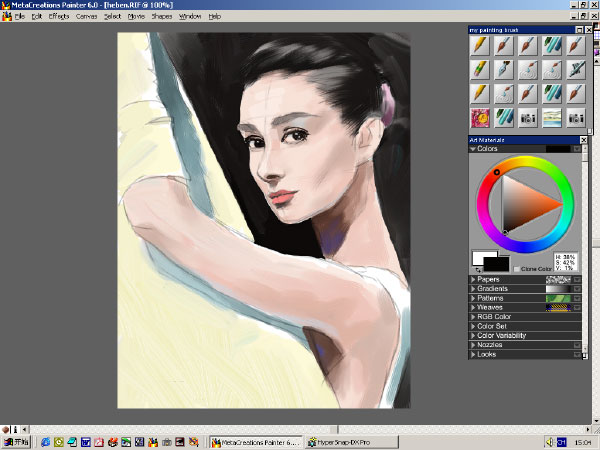Open the Canvas menu
Image resolution: width=600 pixels, height=450 pixels.
pos(86,16)
